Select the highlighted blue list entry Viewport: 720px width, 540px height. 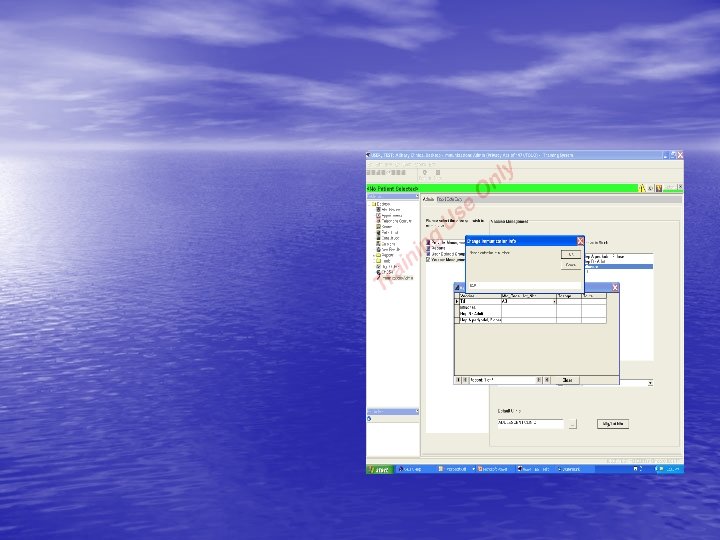coord(619,267)
